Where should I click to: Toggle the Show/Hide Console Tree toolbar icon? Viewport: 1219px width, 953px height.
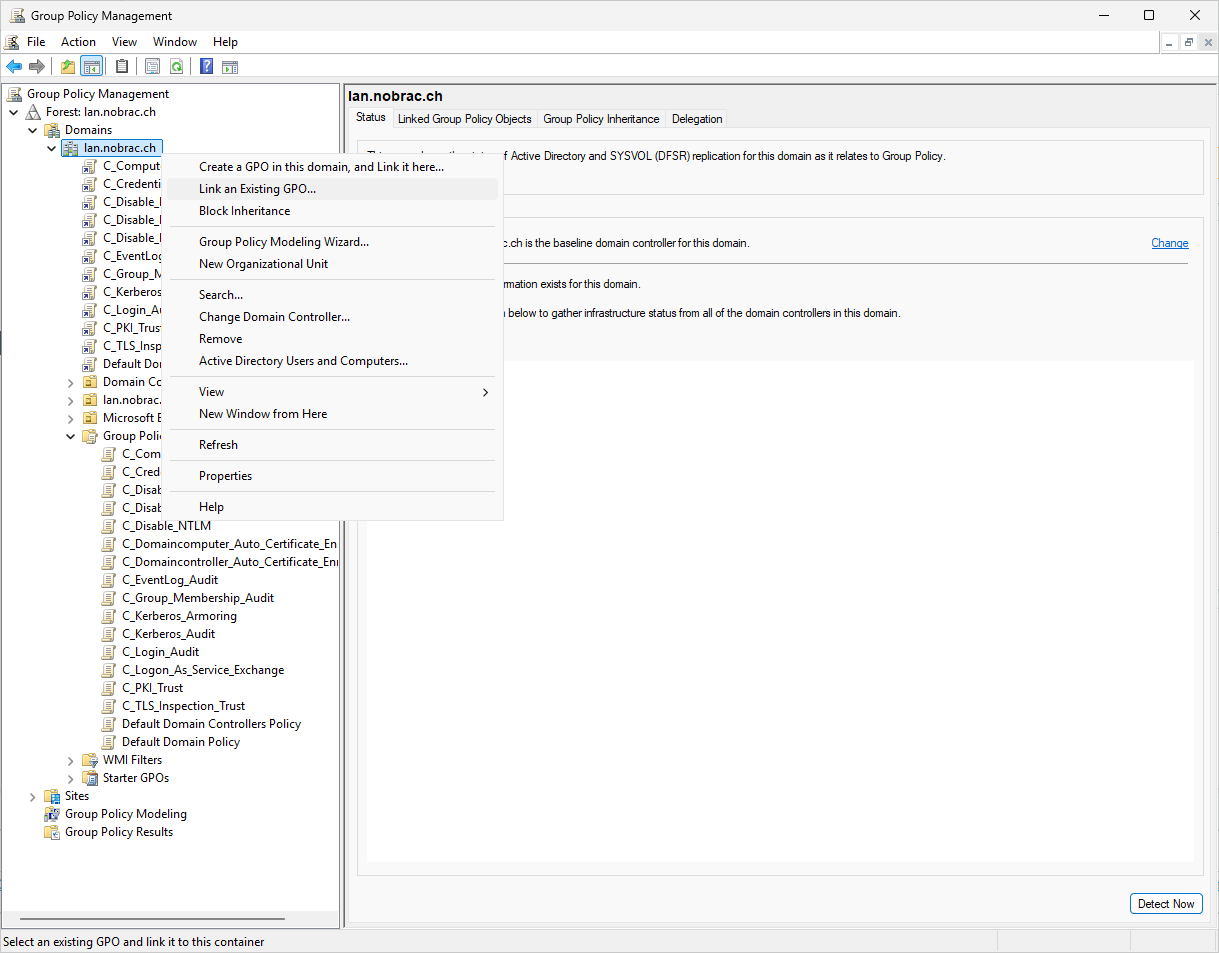tap(91, 67)
